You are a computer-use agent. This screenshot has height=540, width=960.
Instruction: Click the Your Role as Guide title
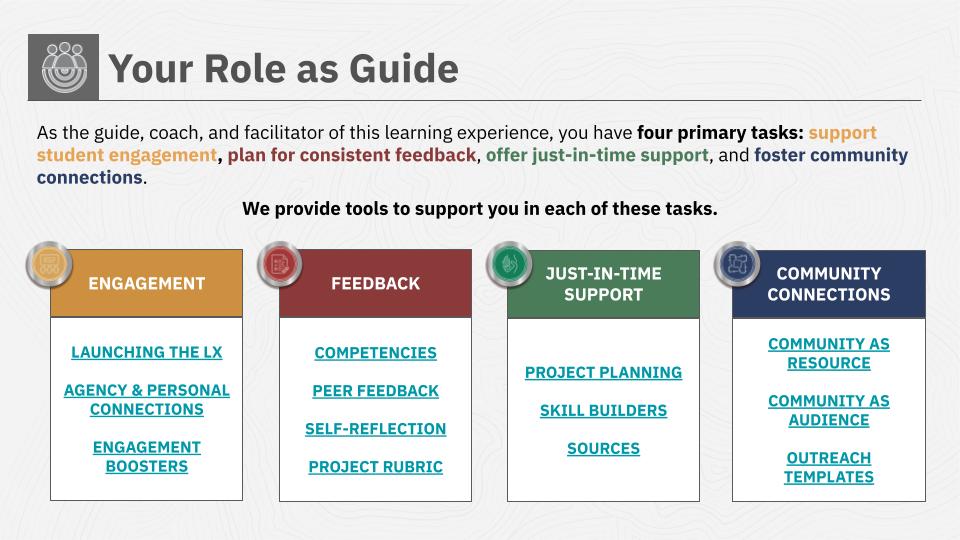coord(283,68)
